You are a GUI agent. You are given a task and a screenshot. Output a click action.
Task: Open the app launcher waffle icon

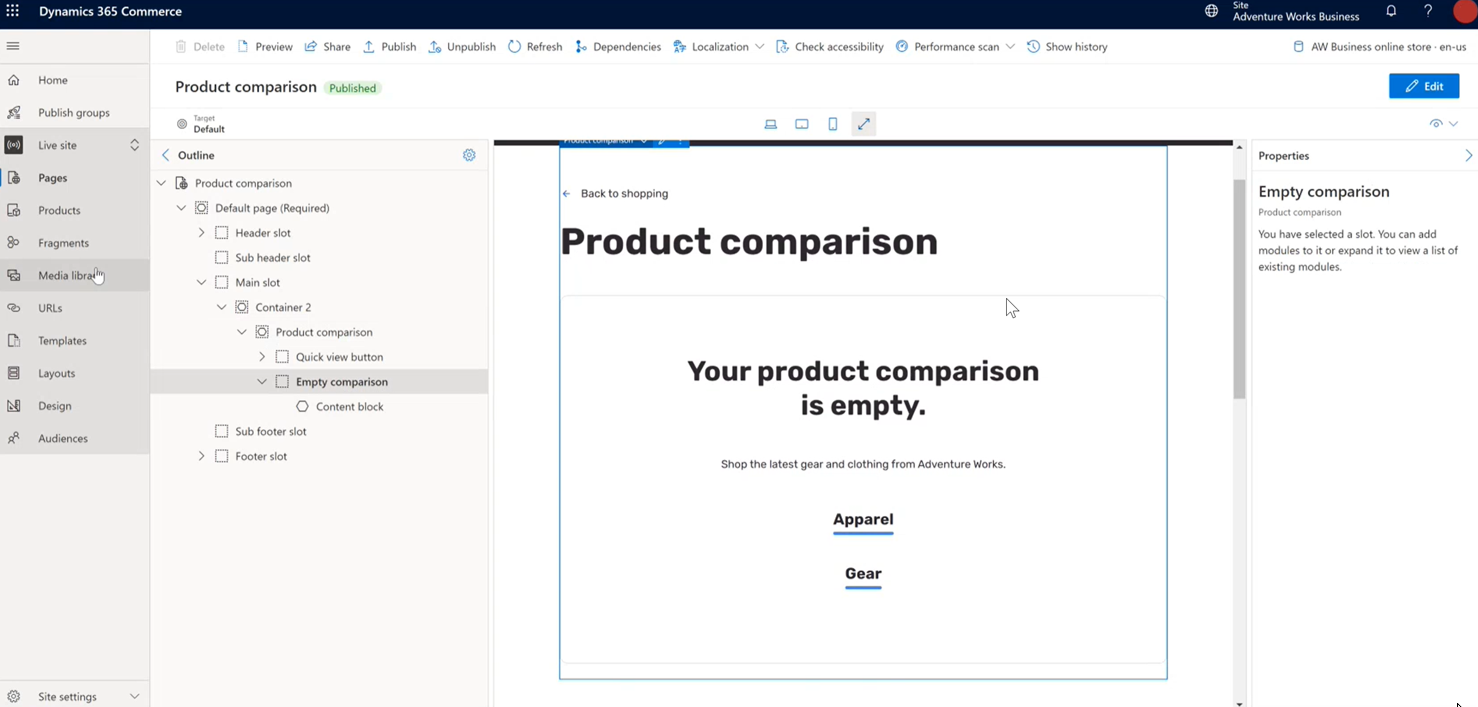[13, 11]
